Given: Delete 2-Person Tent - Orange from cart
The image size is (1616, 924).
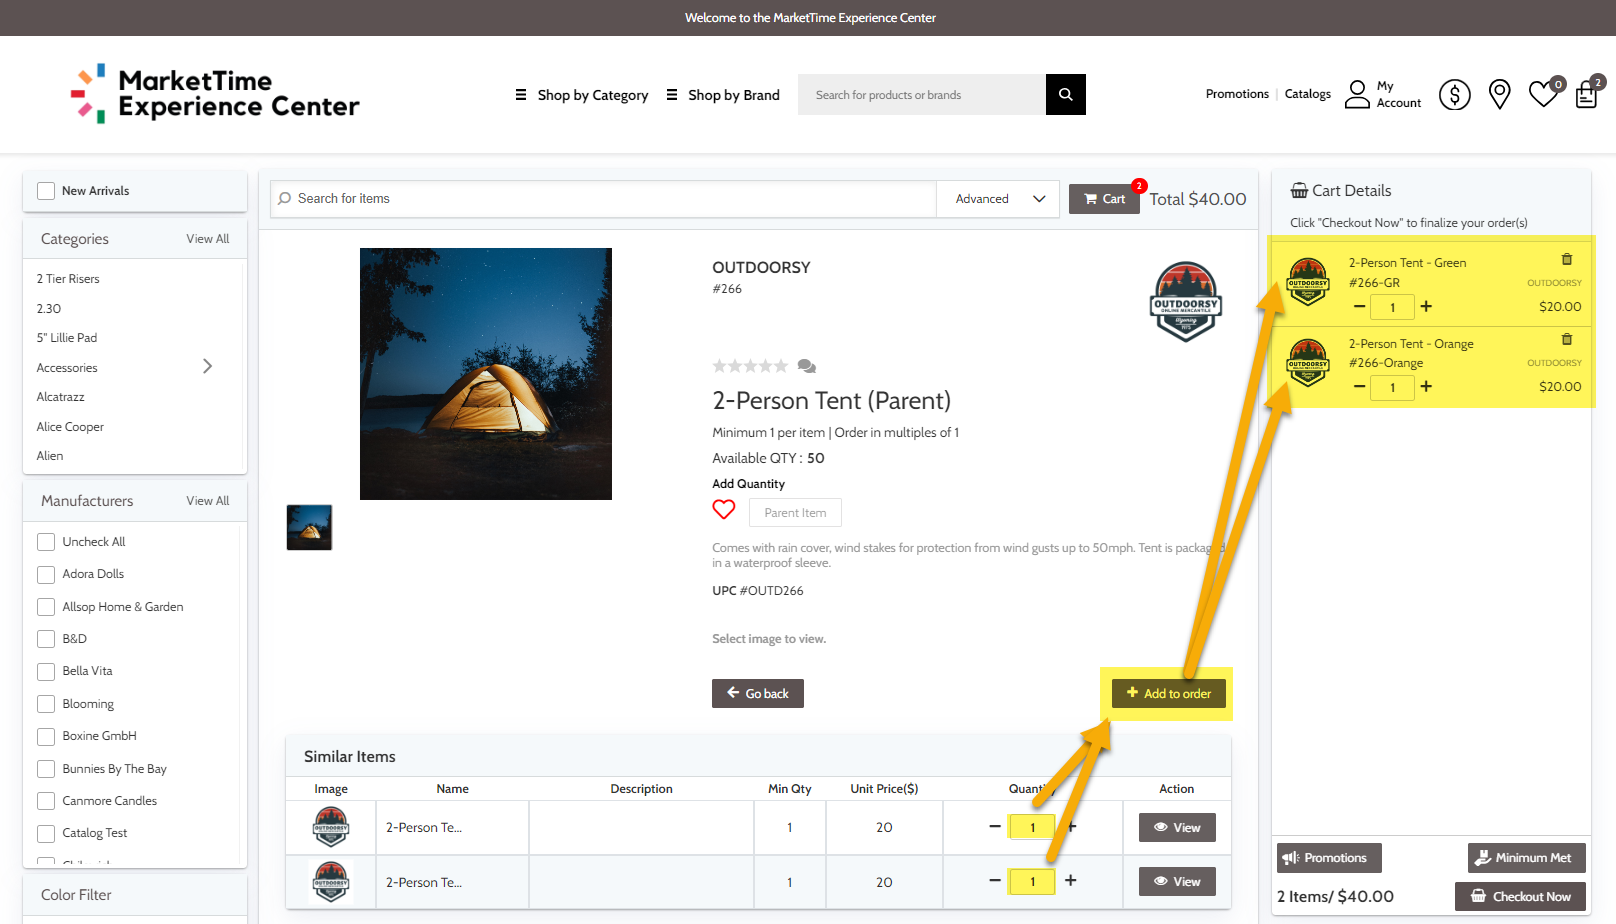Looking at the screenshot, I should [x=1567, y=339].
